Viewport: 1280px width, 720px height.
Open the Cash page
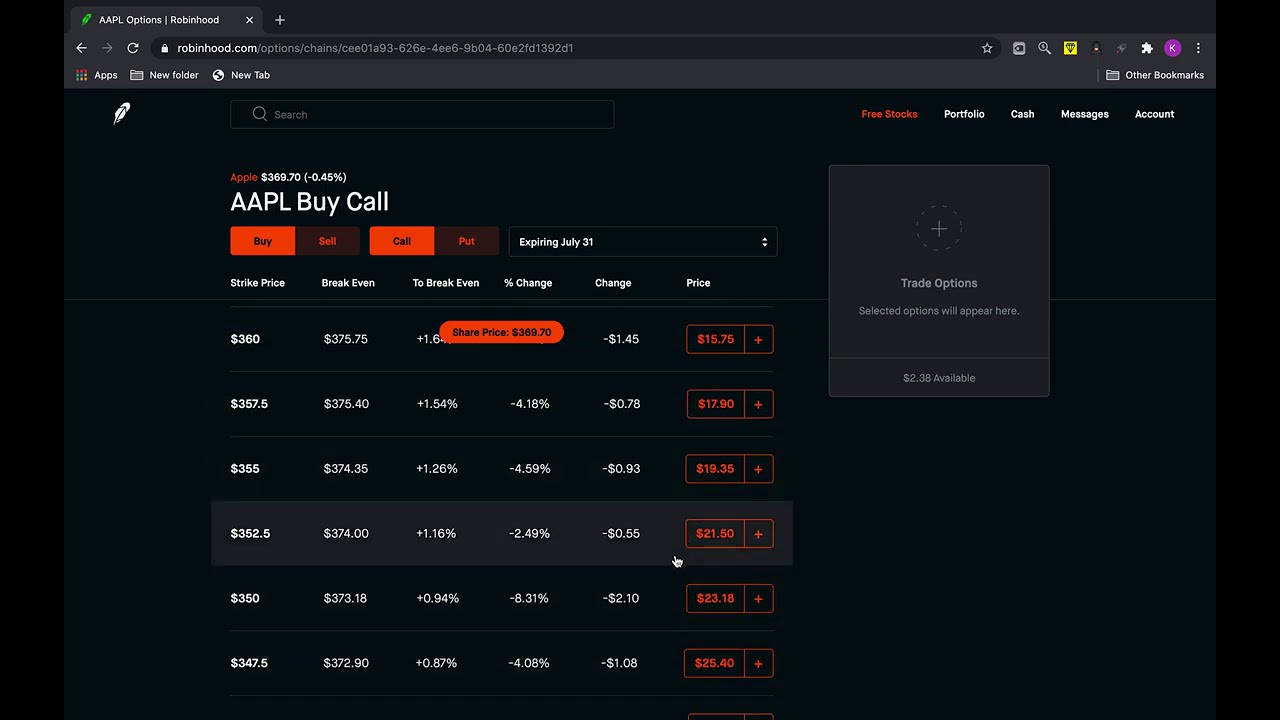pyautogui.click(x=1022, y=114)
